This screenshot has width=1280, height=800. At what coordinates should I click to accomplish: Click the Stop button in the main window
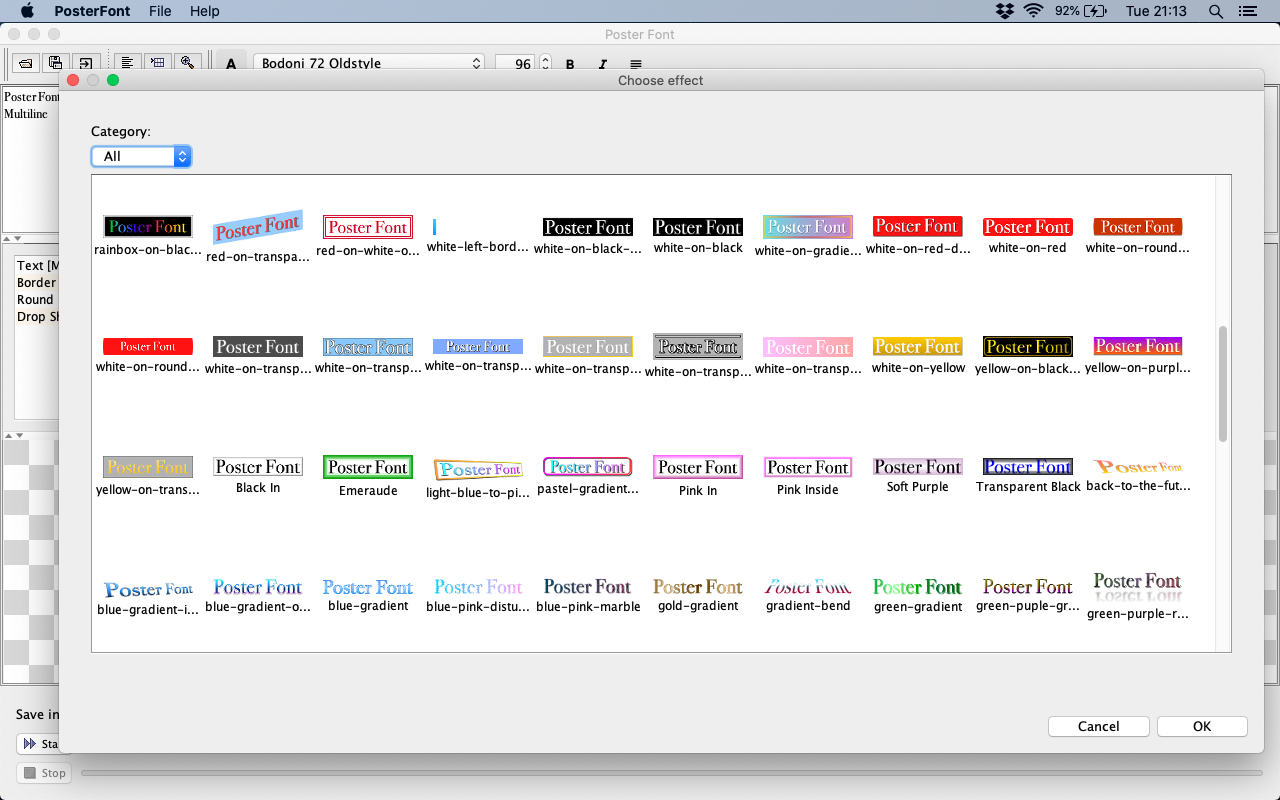click(x=44, y=773)
